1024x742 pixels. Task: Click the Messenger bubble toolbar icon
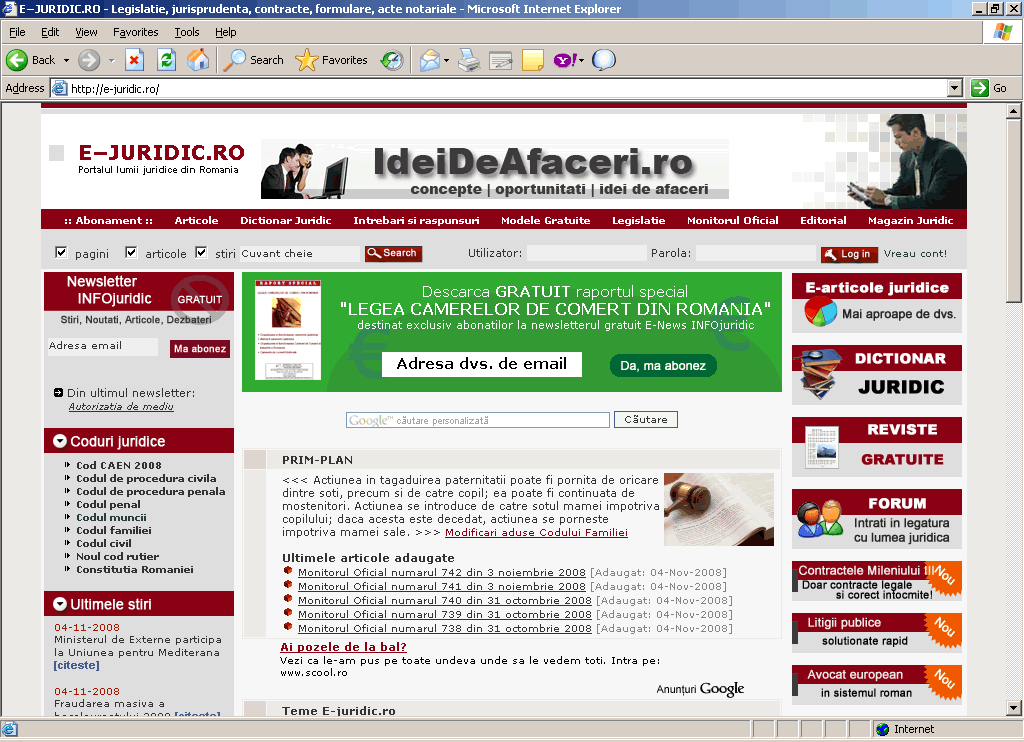603,60
